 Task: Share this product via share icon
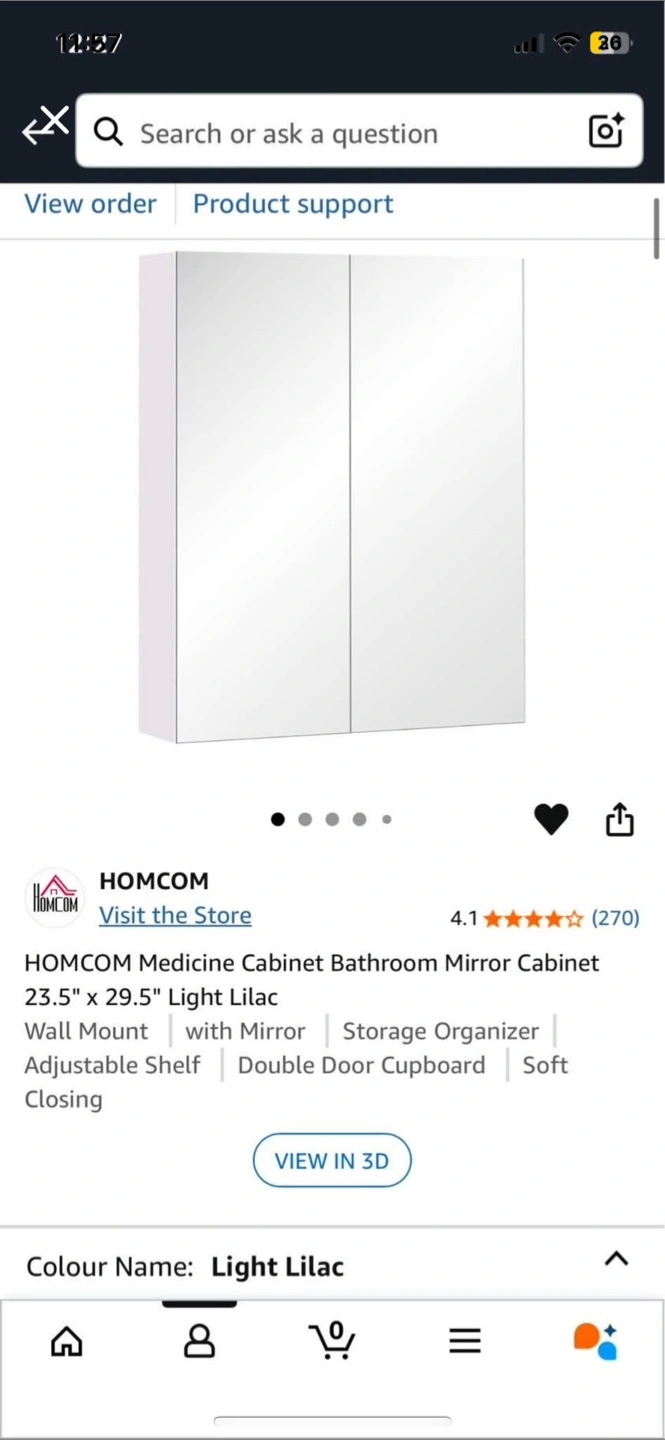(620, 818)
